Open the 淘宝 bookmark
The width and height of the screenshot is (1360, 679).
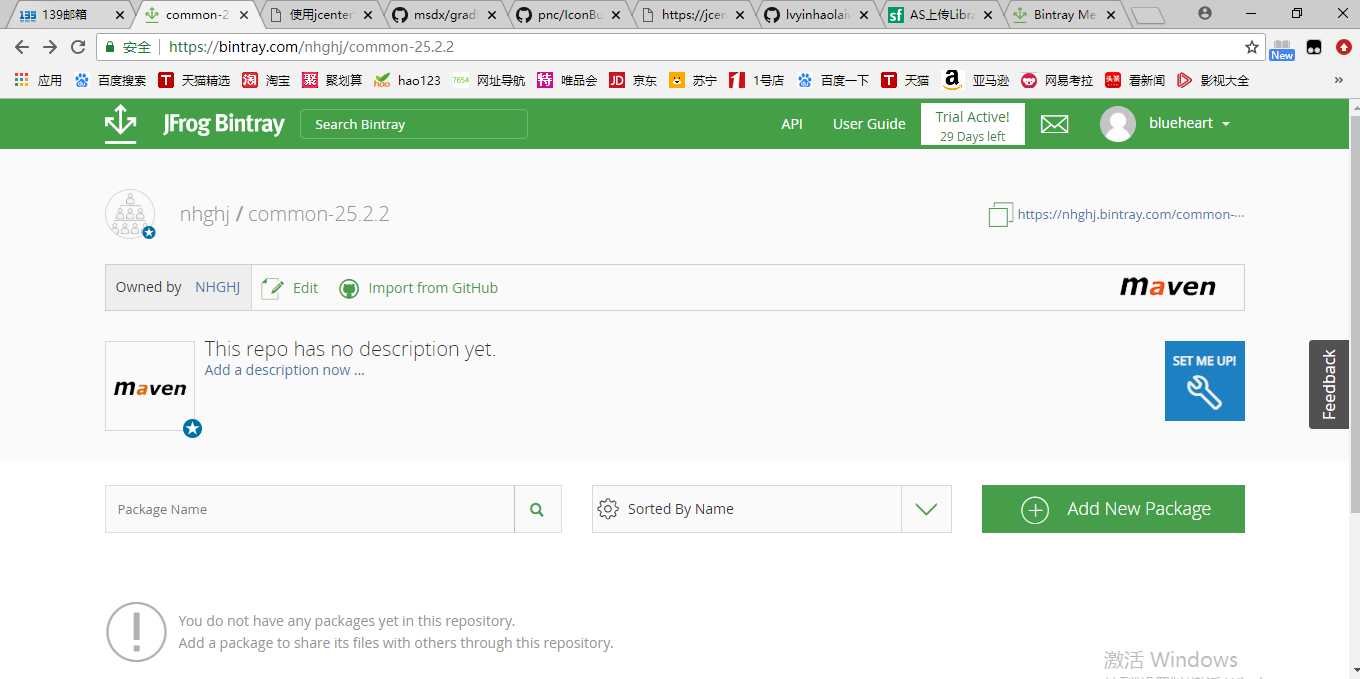(x=265, y=80)
